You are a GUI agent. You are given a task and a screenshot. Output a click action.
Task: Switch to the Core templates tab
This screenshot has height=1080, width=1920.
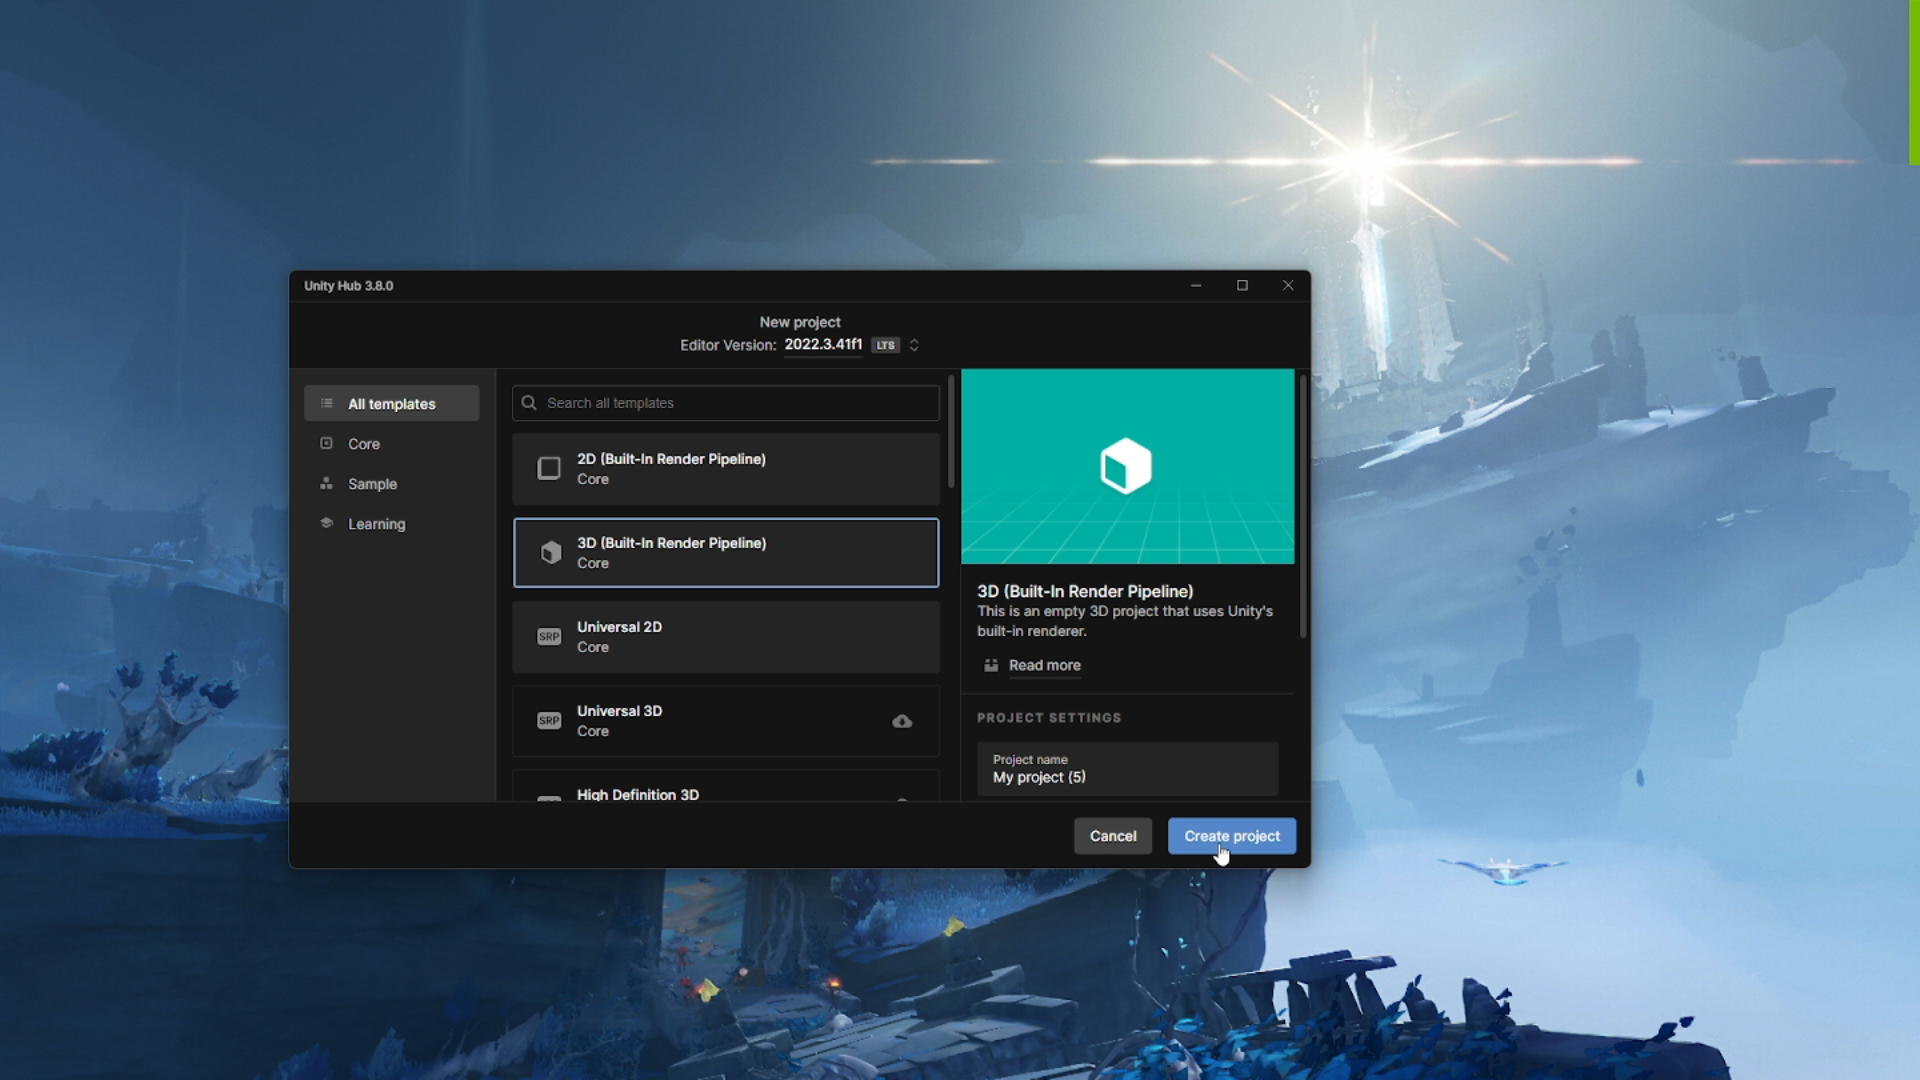[x=363, y=444]
